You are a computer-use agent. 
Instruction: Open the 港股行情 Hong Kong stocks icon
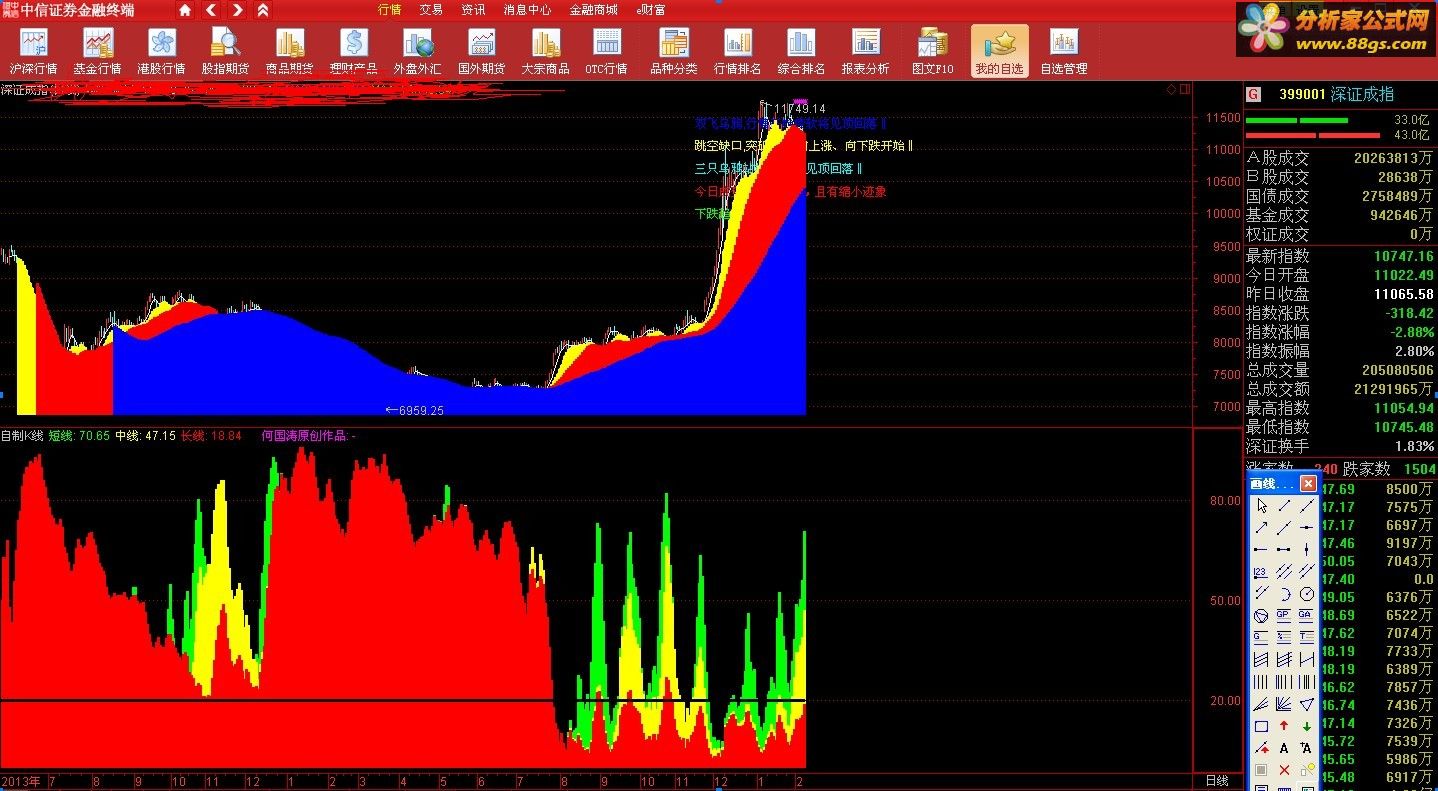(x=161, y=51)
